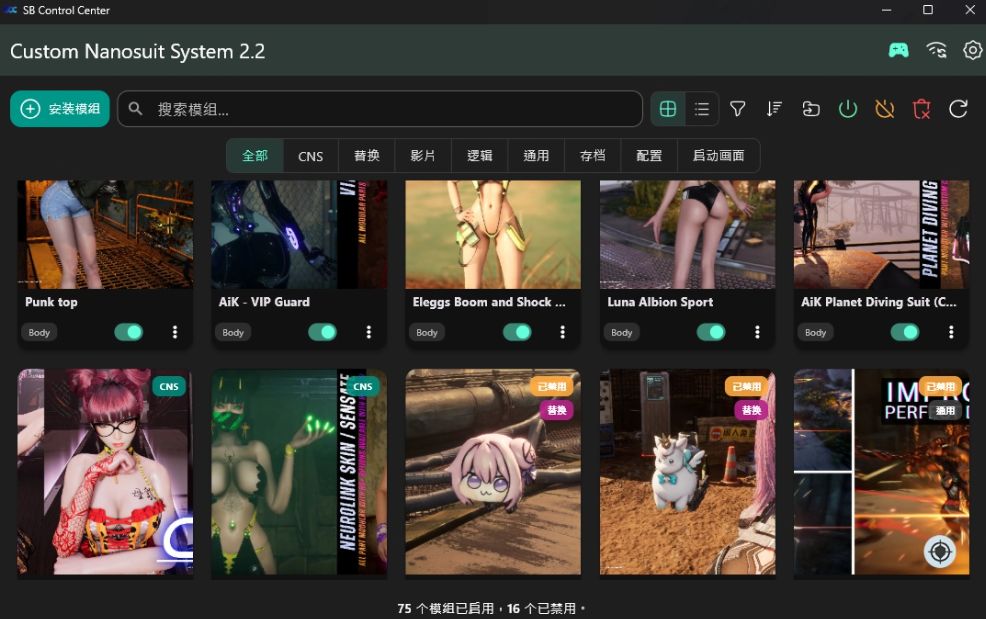Click the Custom Nanosuit System 2.2 title

138,51
